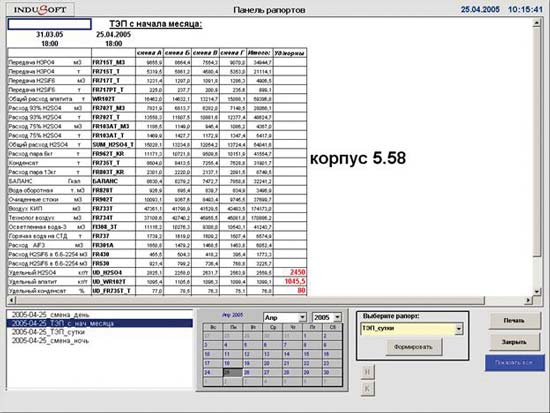
Task: Click the empty input field above the date 31.03.05
Action: [x=49, y=24]
